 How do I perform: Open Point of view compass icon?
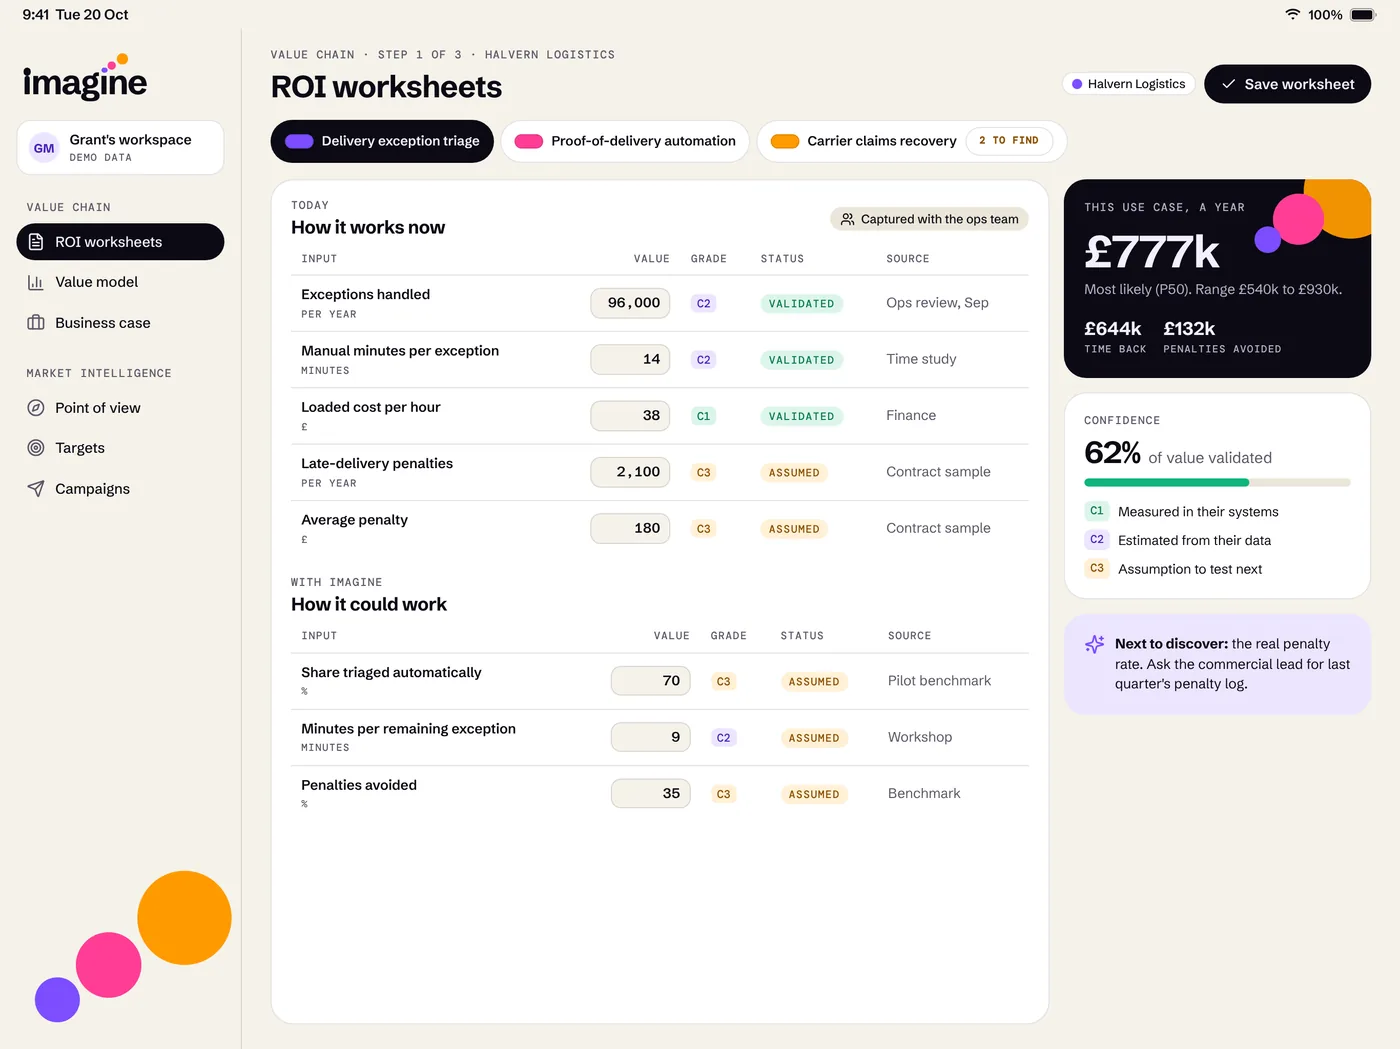coord(36,408)
